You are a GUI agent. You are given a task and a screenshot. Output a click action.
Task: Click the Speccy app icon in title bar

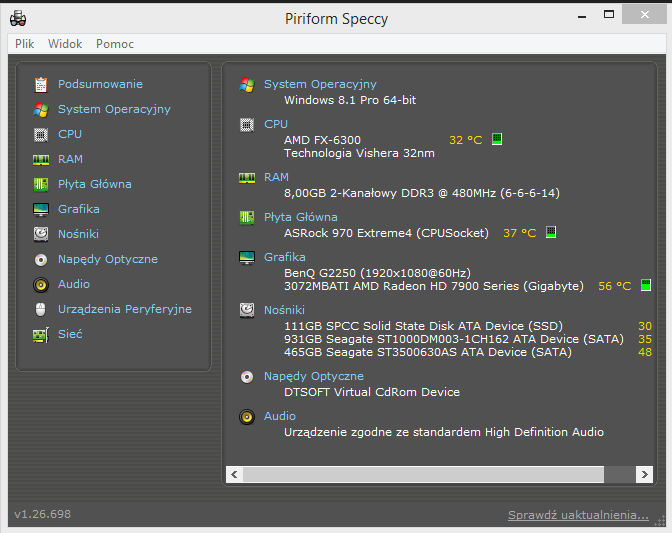click(18, 18)
